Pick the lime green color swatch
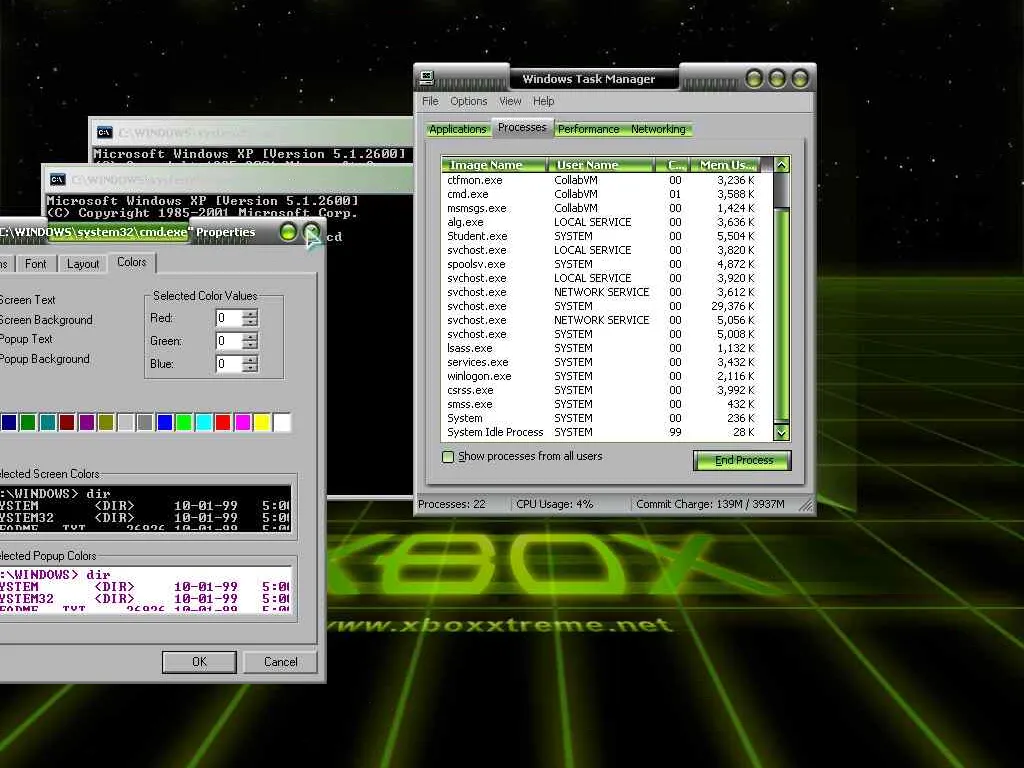1024x768 pixels. pyautogui.click(x=184, y=423)
